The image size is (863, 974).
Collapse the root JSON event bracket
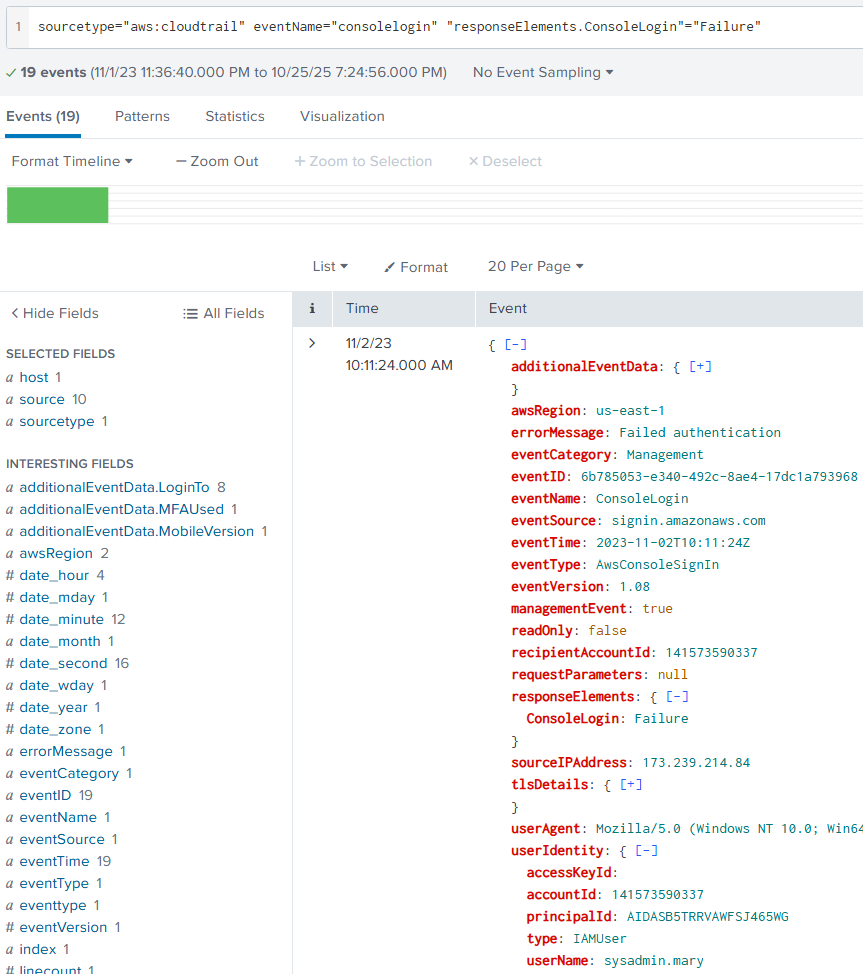click(515, 344)
